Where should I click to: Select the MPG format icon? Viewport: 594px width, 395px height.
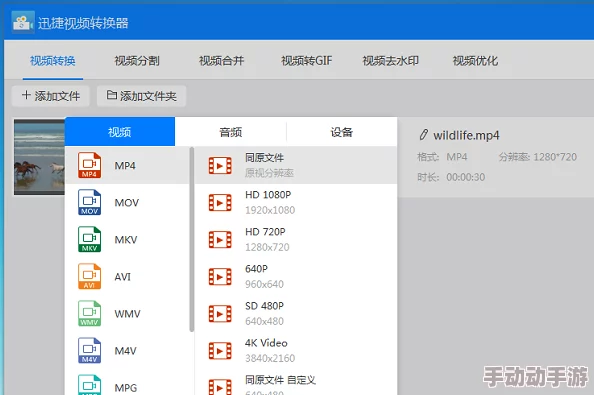pyautogui.click(x=89, y=385)
